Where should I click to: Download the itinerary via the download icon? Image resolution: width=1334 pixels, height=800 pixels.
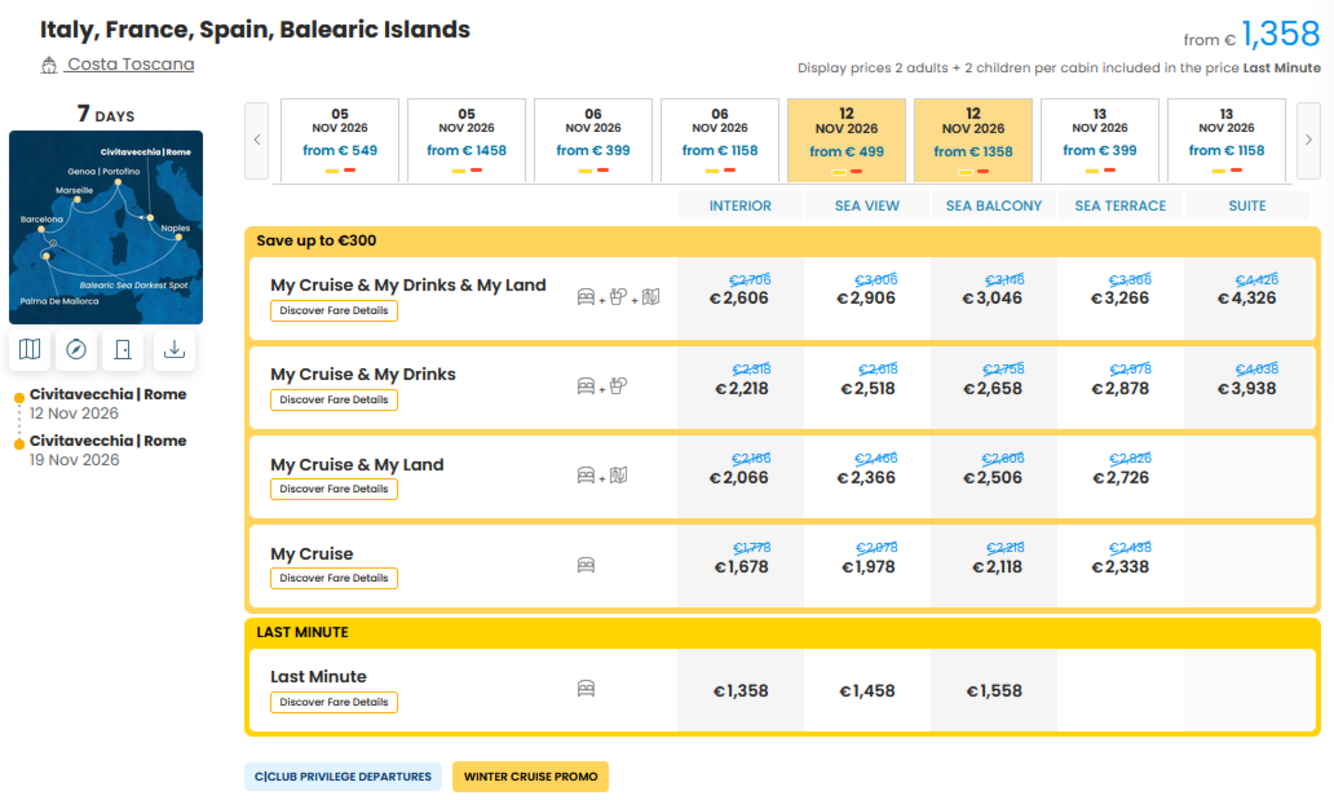click(174, 349)
